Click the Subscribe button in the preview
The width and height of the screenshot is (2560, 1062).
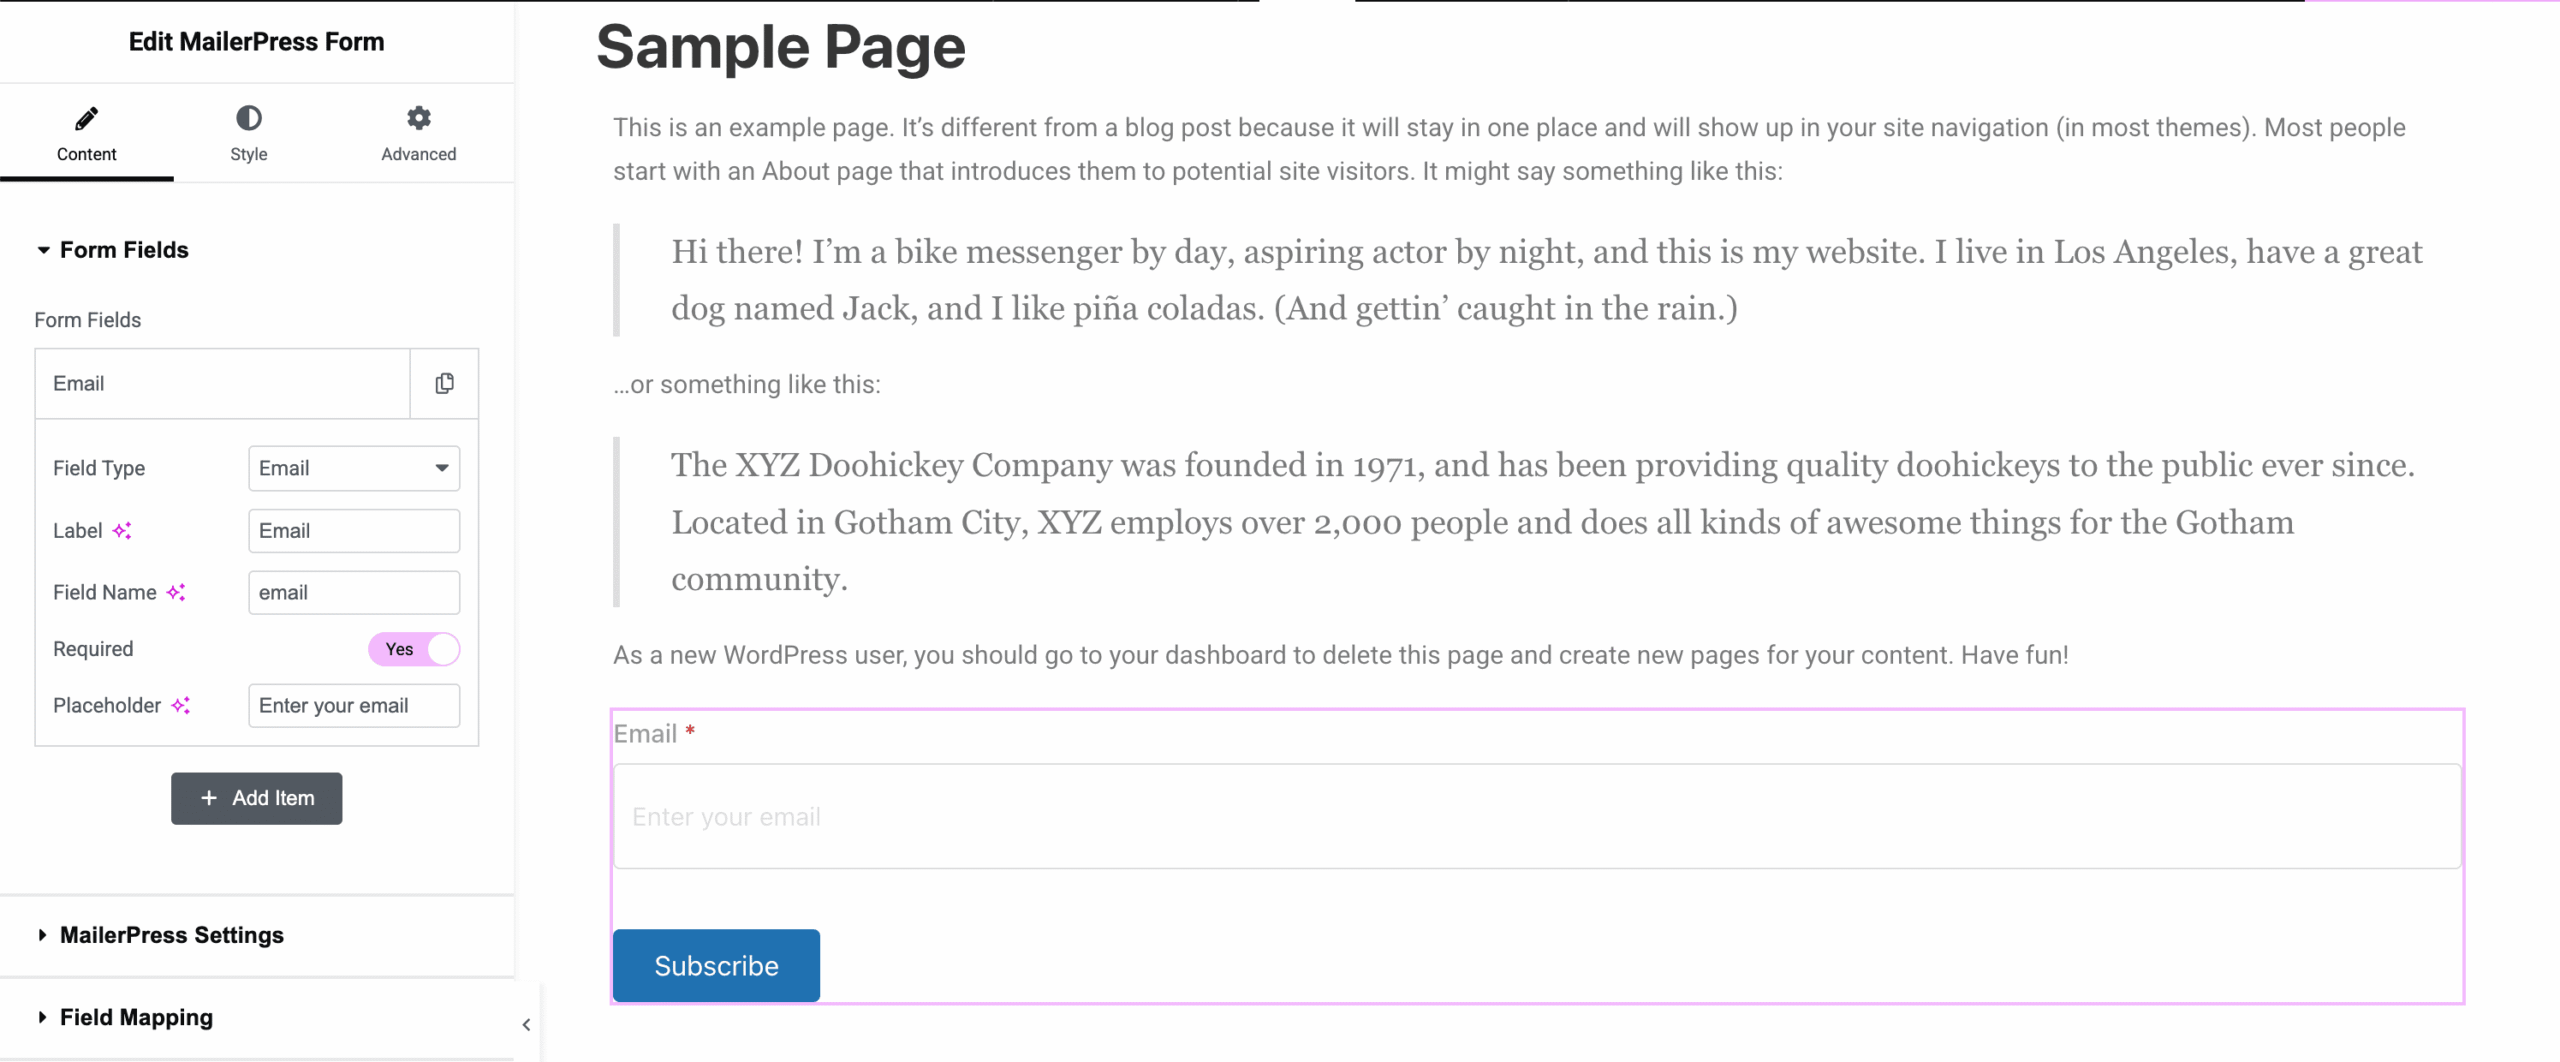pyautogui.click(x=715, y=964)
